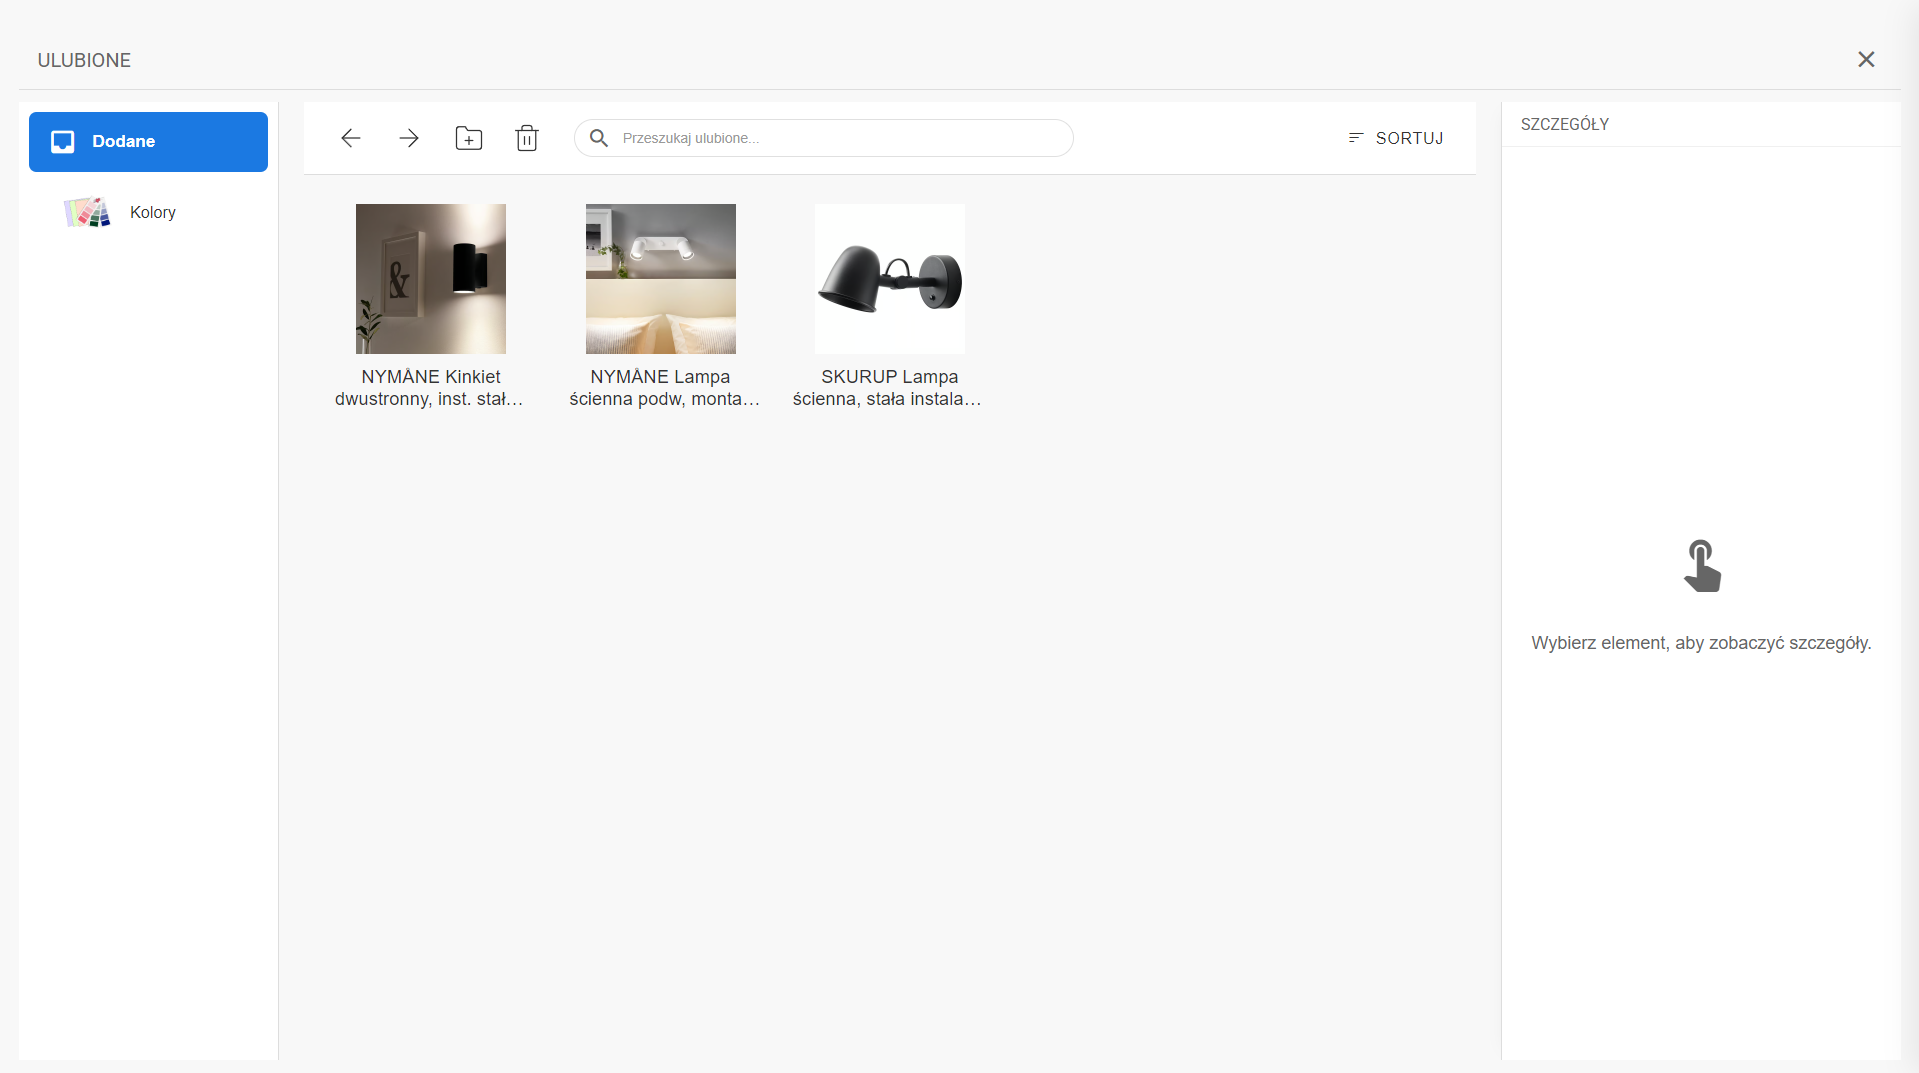Select the NYMÅNE Kinkiet dwustronny thumbnail
Viewport: 1919px width, 1073px height.
click(431, 279)
